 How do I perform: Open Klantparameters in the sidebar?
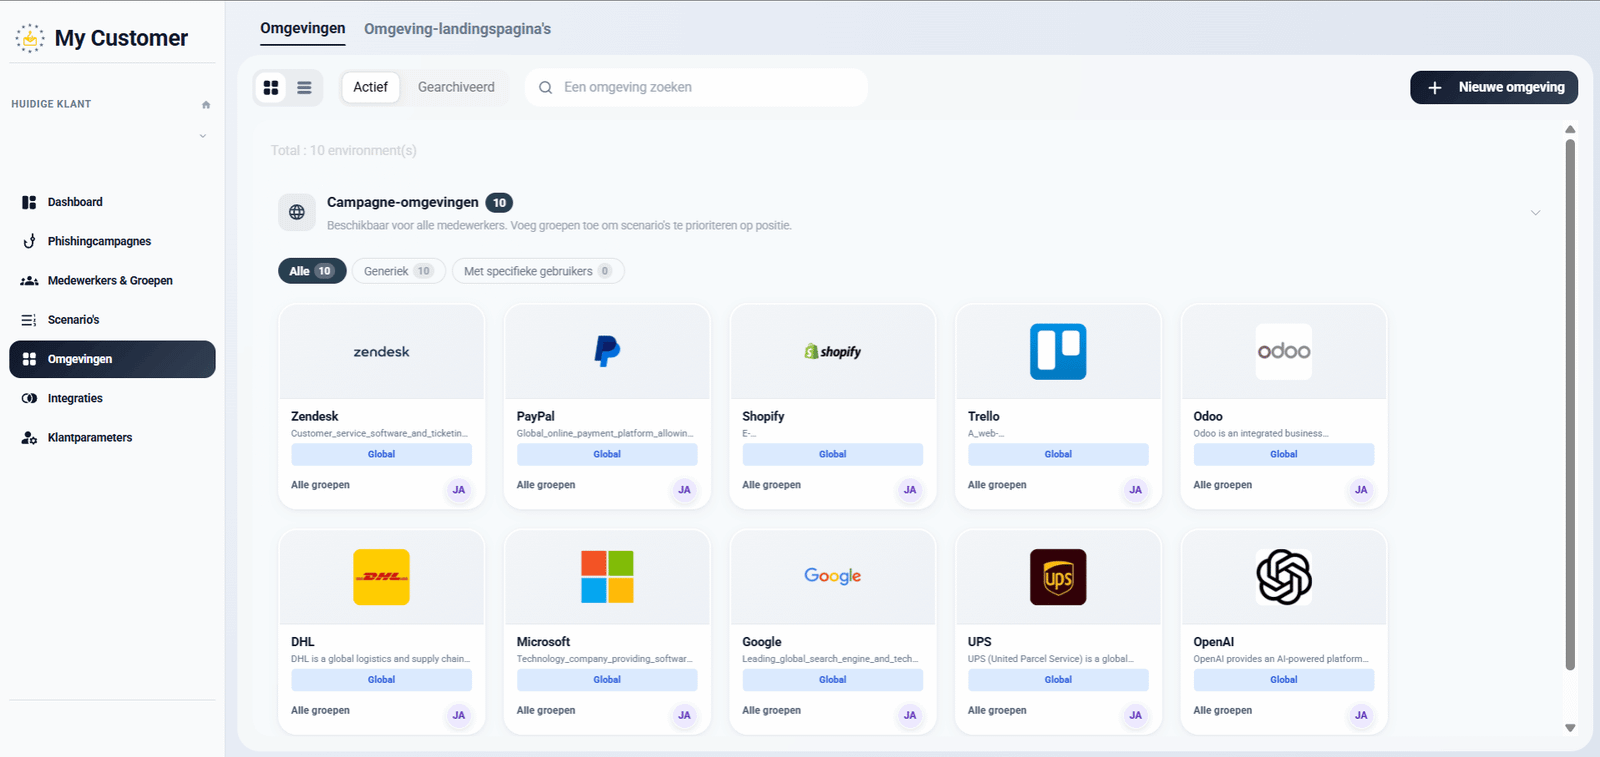tap(112, 438)
